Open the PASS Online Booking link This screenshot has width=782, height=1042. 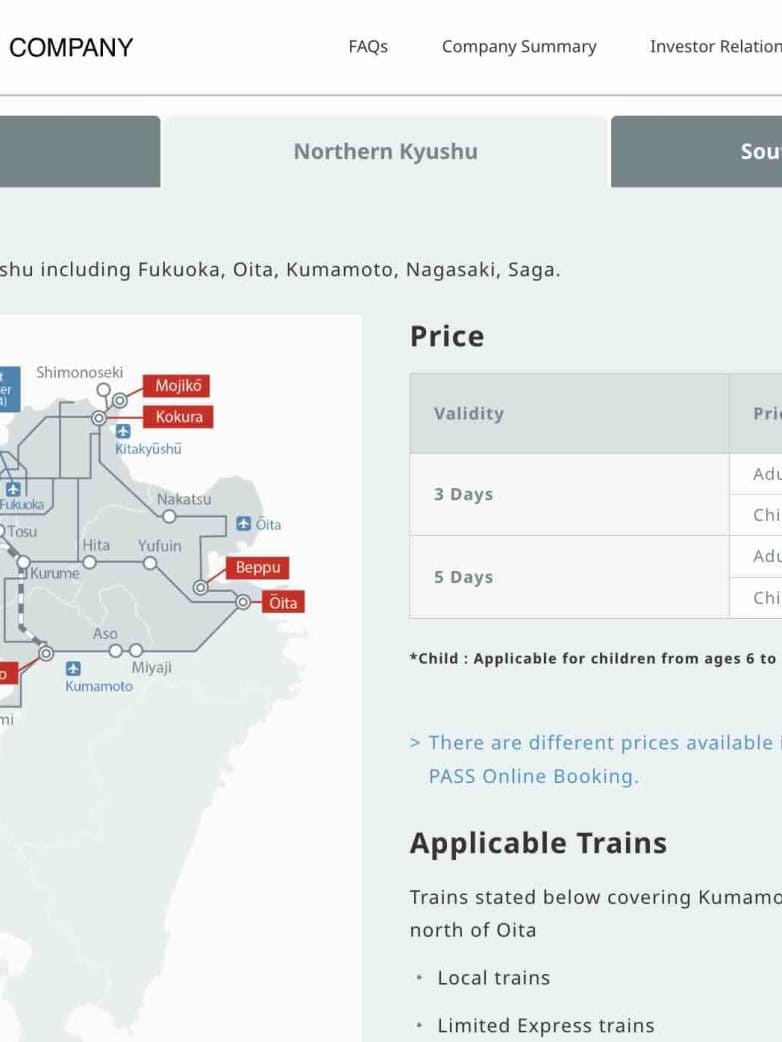click(x=532, y=776)
